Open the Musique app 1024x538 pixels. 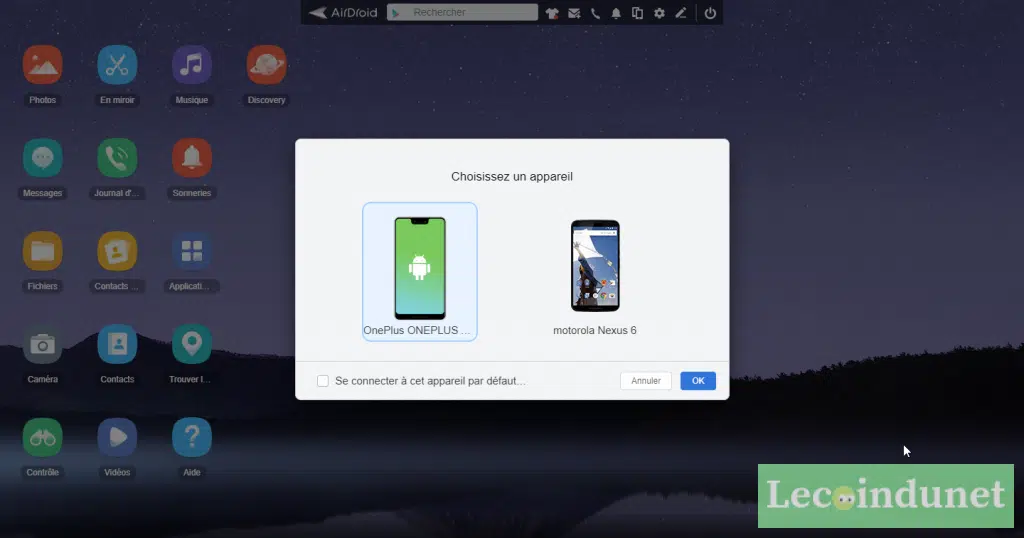(x=191, y=65)
